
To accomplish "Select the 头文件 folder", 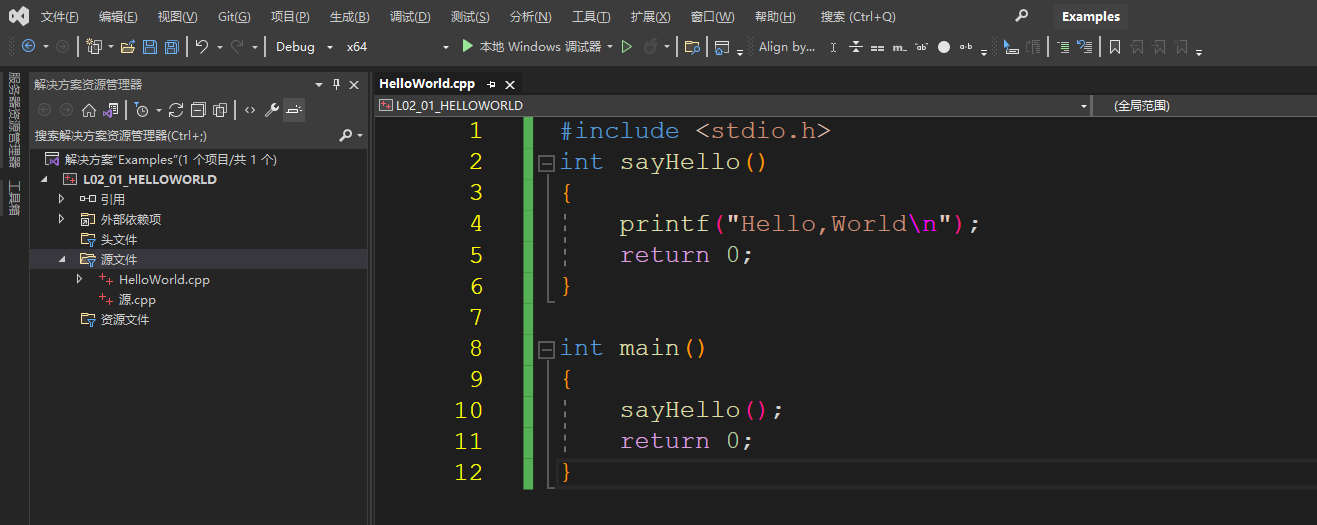I will coord(119,240).
